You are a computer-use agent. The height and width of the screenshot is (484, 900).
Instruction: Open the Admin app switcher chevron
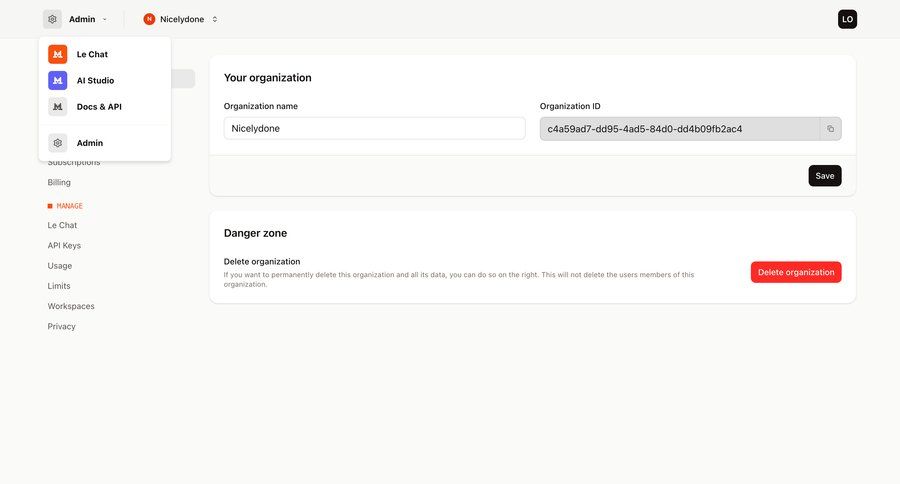[104, 19]
